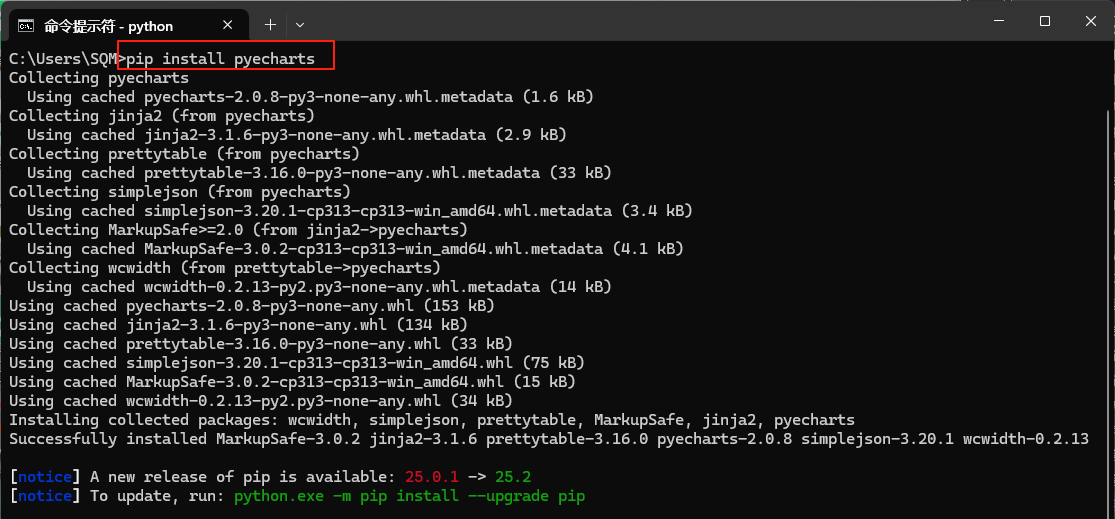Image resolution: width=1115 pixels, height=519 pixels.
Task: Maximize the terminal window
Action: pyautogui.click(x=1045, y=21)
